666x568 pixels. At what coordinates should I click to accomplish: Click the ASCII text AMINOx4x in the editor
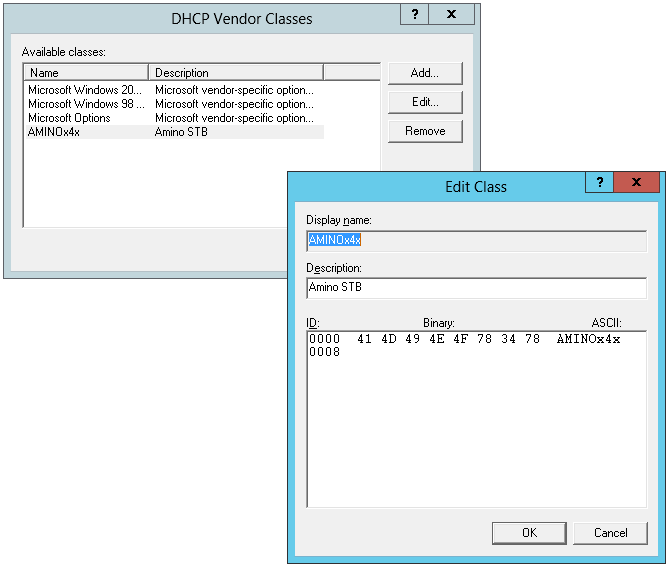tap(589, 339)
